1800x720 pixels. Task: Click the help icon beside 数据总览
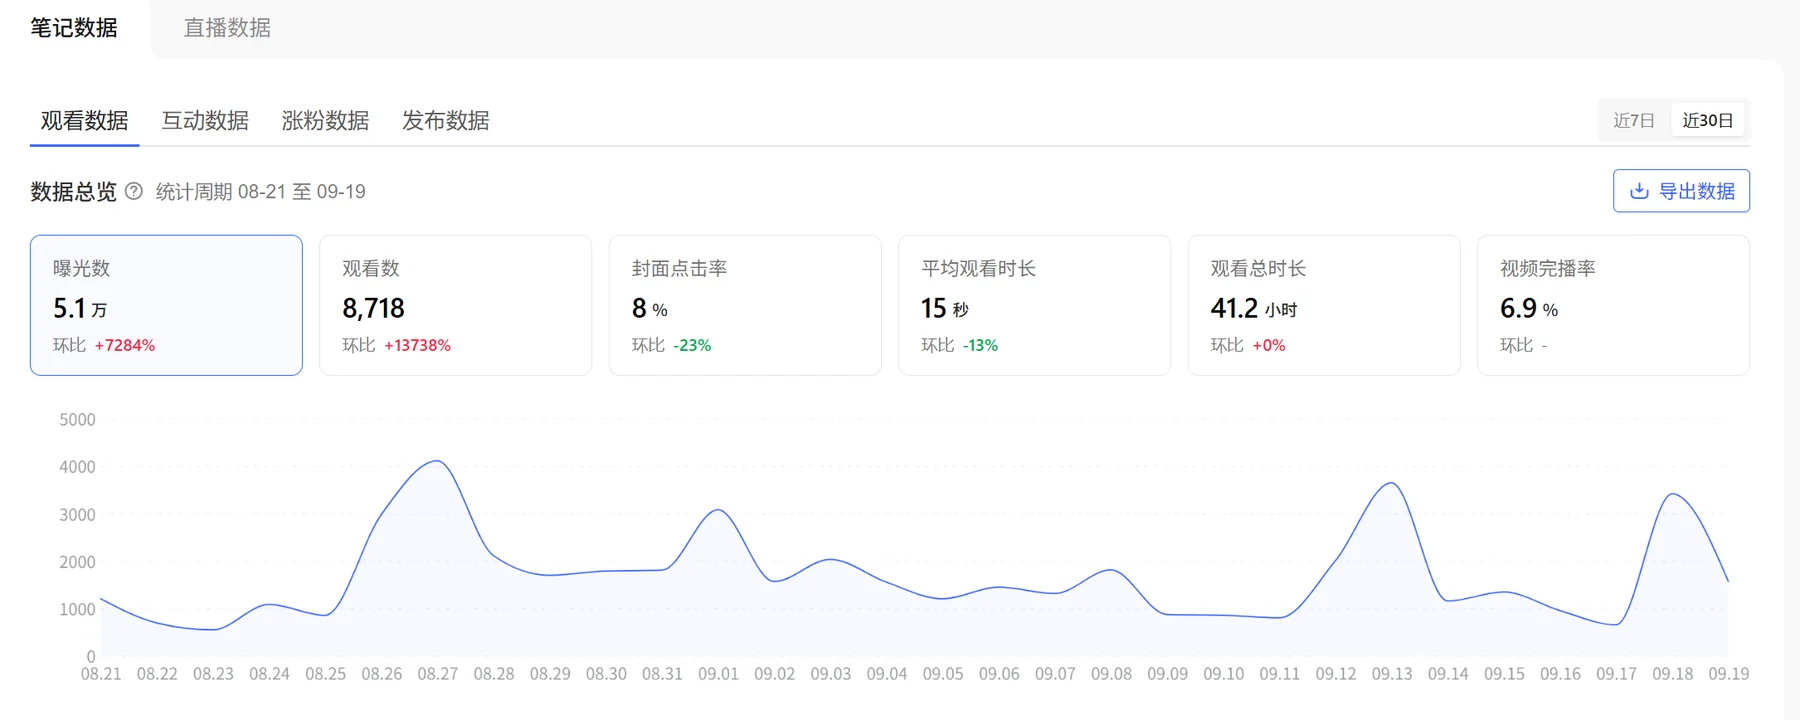click(x=134, y=191)
